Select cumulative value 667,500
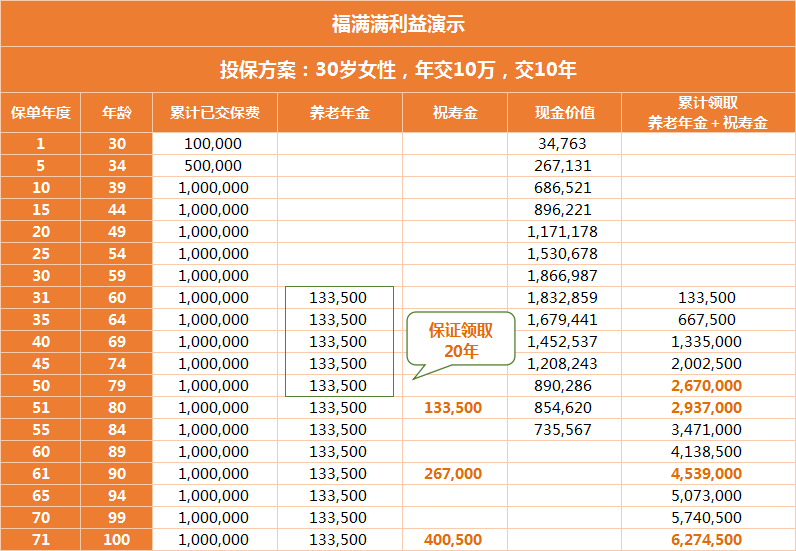 (x=707, y=320)
